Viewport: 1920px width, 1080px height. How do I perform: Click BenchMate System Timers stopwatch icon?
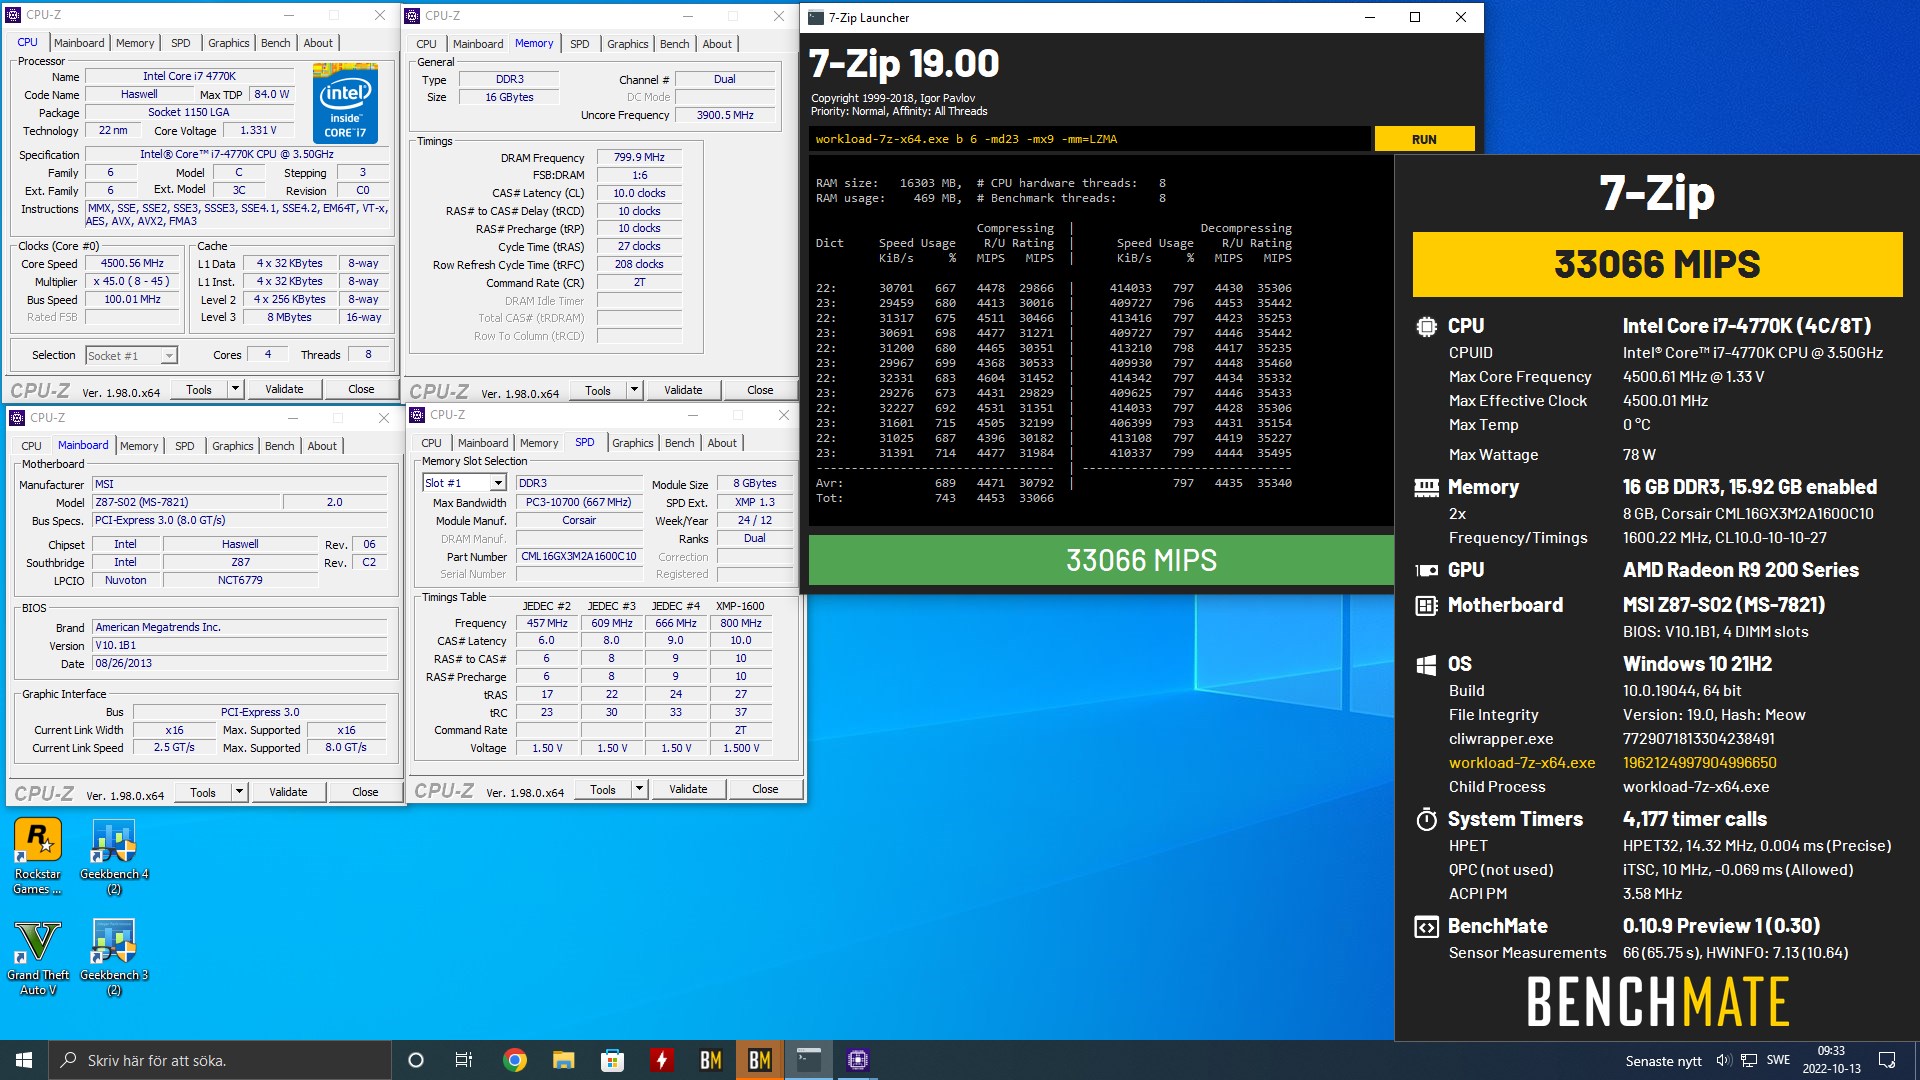click(1426, 819)
